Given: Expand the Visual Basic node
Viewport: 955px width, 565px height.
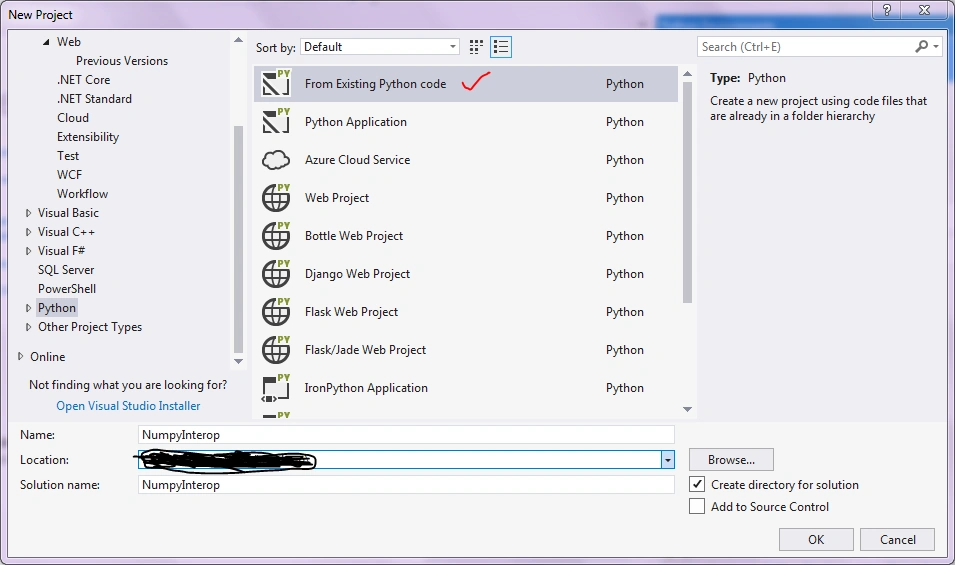Looking at the screenshot, I should tap(28, 212).
